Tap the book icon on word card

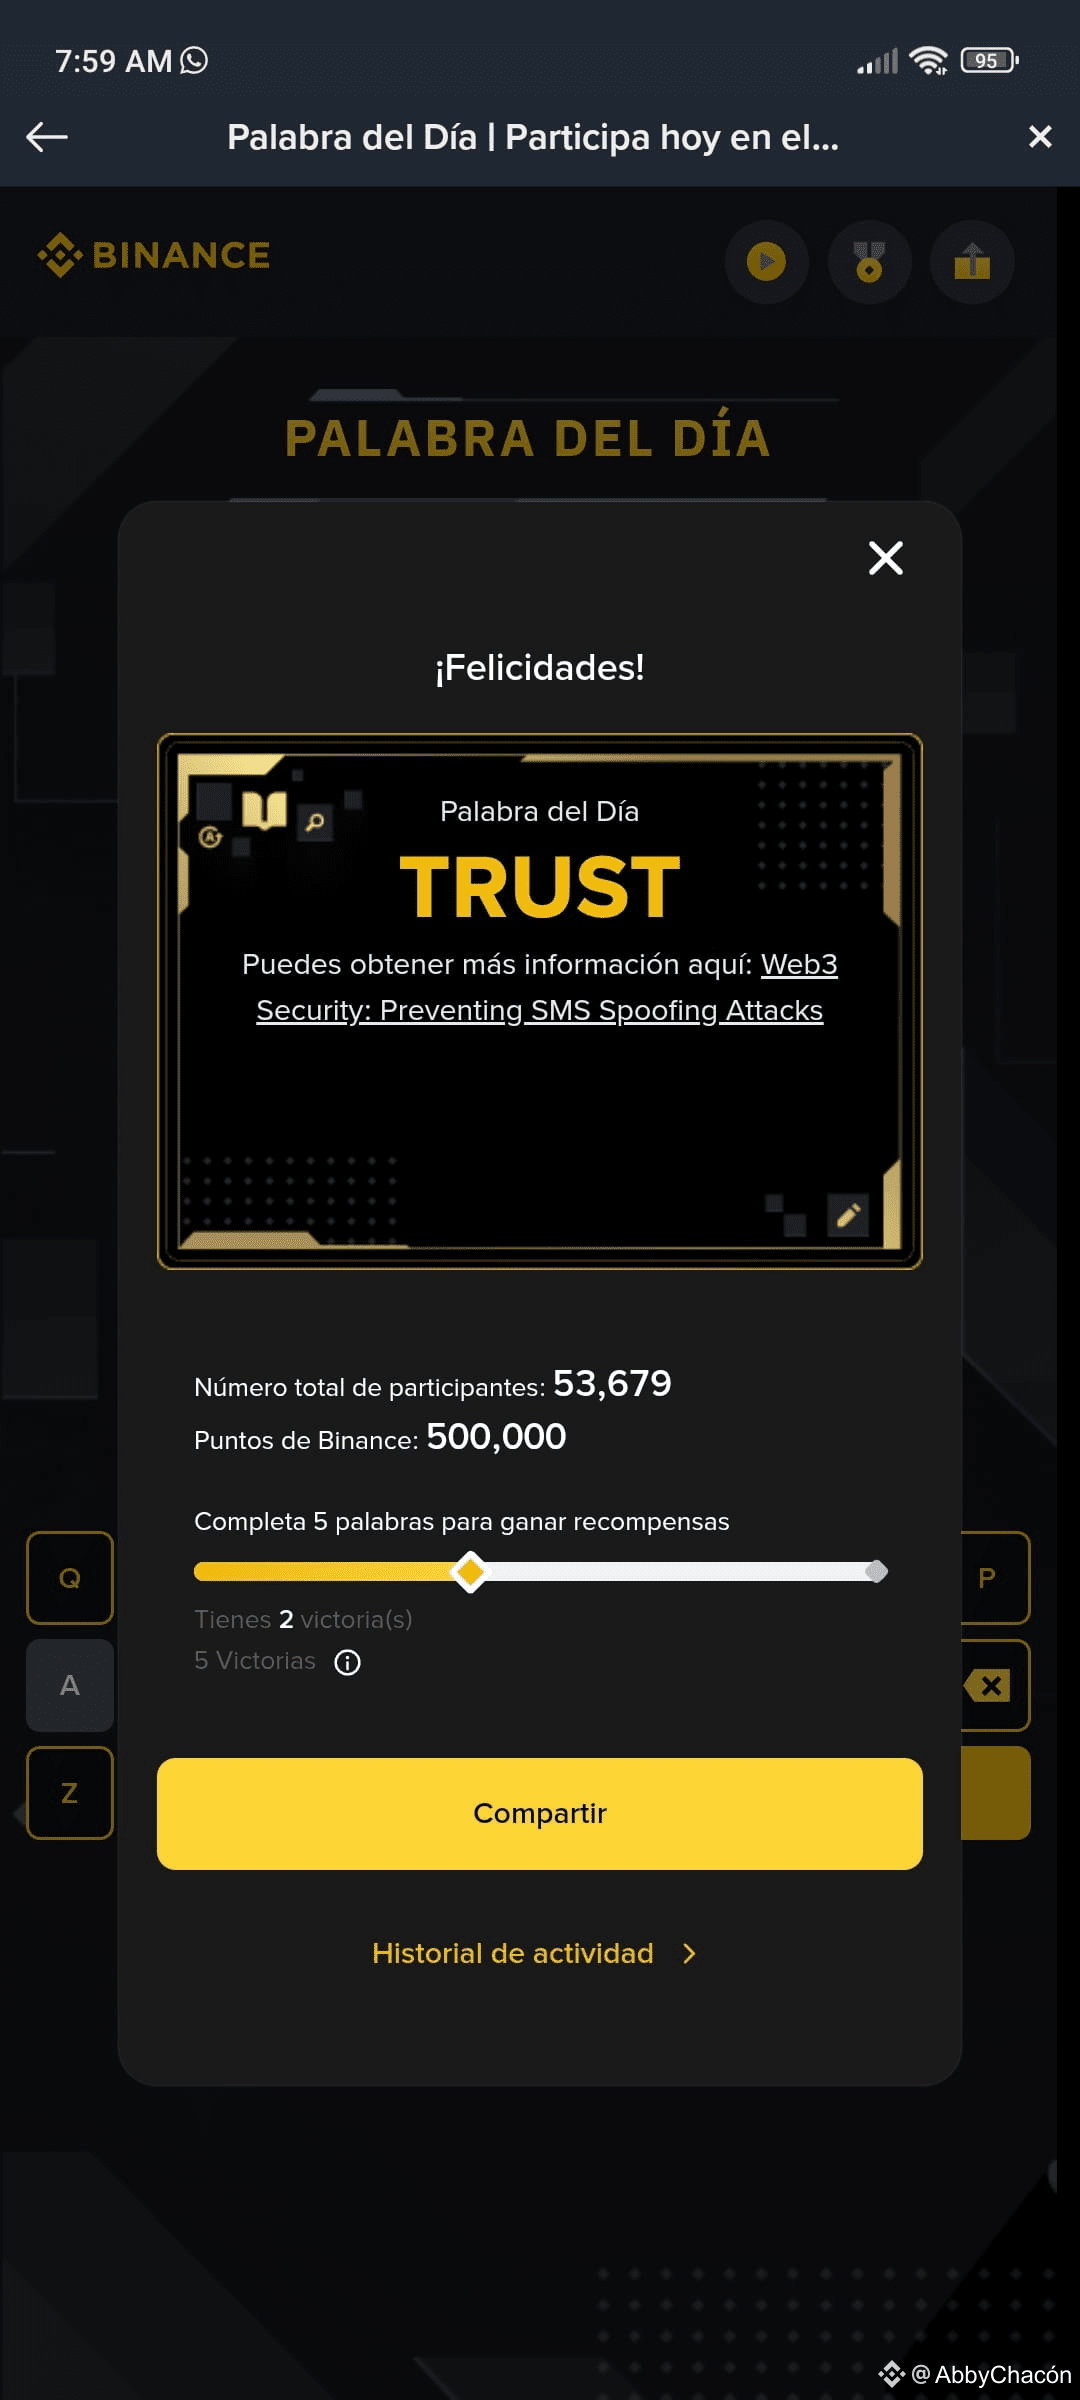tap(265, 810)
